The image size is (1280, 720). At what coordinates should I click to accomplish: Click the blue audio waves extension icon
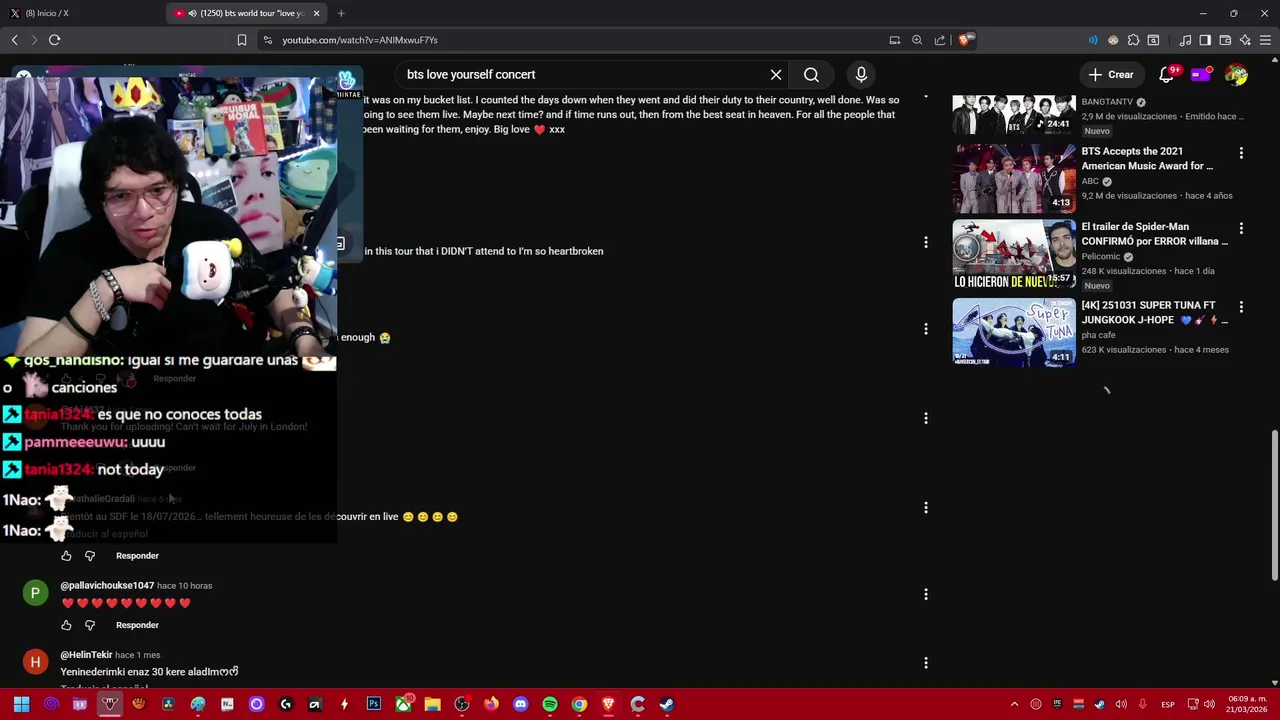(1093, 40)
